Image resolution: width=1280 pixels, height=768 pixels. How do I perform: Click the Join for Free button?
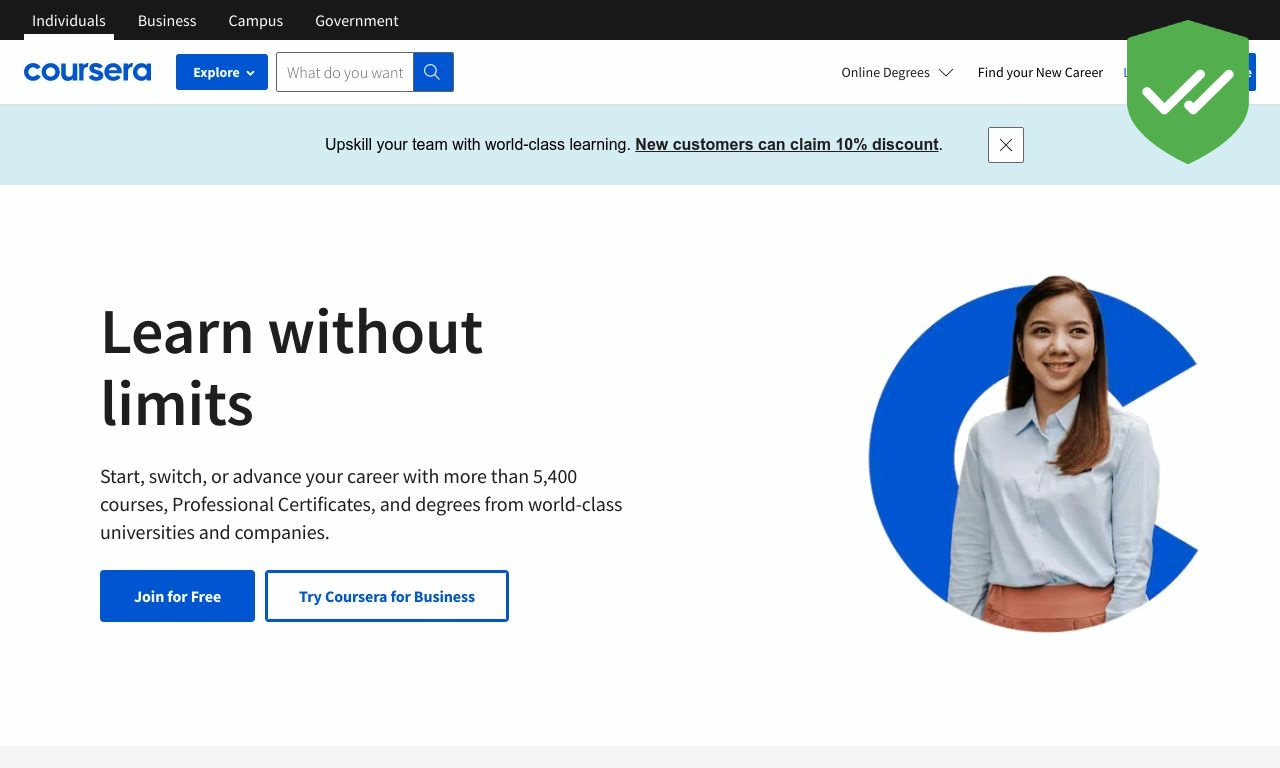point(177,596)
